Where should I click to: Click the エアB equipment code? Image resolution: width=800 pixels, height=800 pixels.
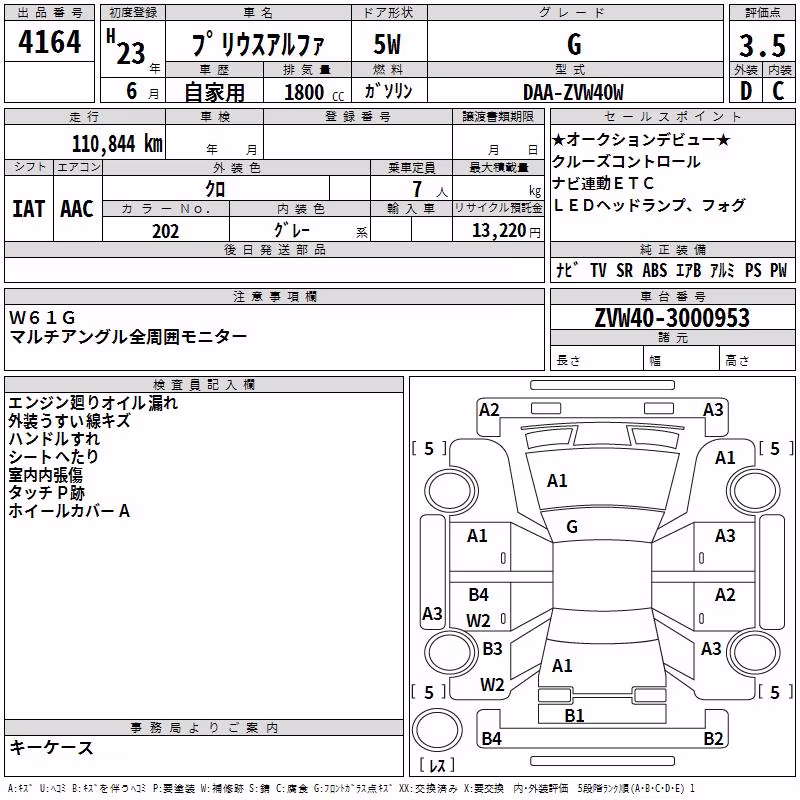(x=688, y=270)
